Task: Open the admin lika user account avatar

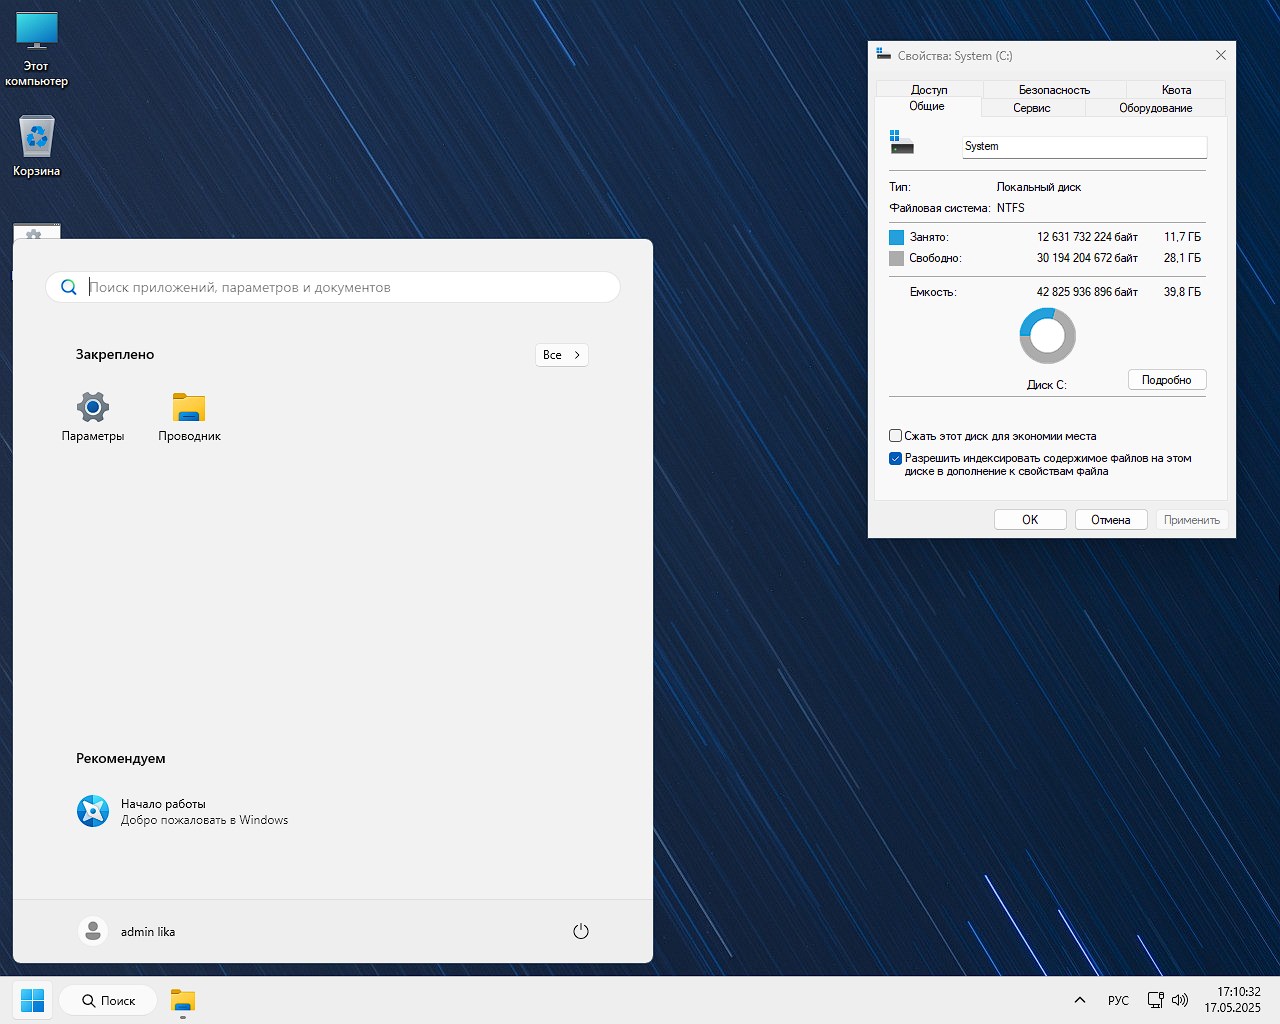Action: point(93,931)
